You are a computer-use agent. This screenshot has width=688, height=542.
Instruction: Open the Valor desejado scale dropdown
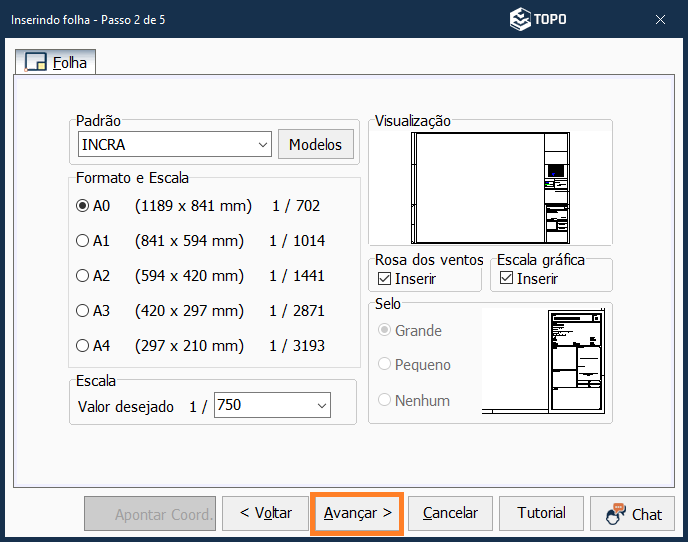321,406
